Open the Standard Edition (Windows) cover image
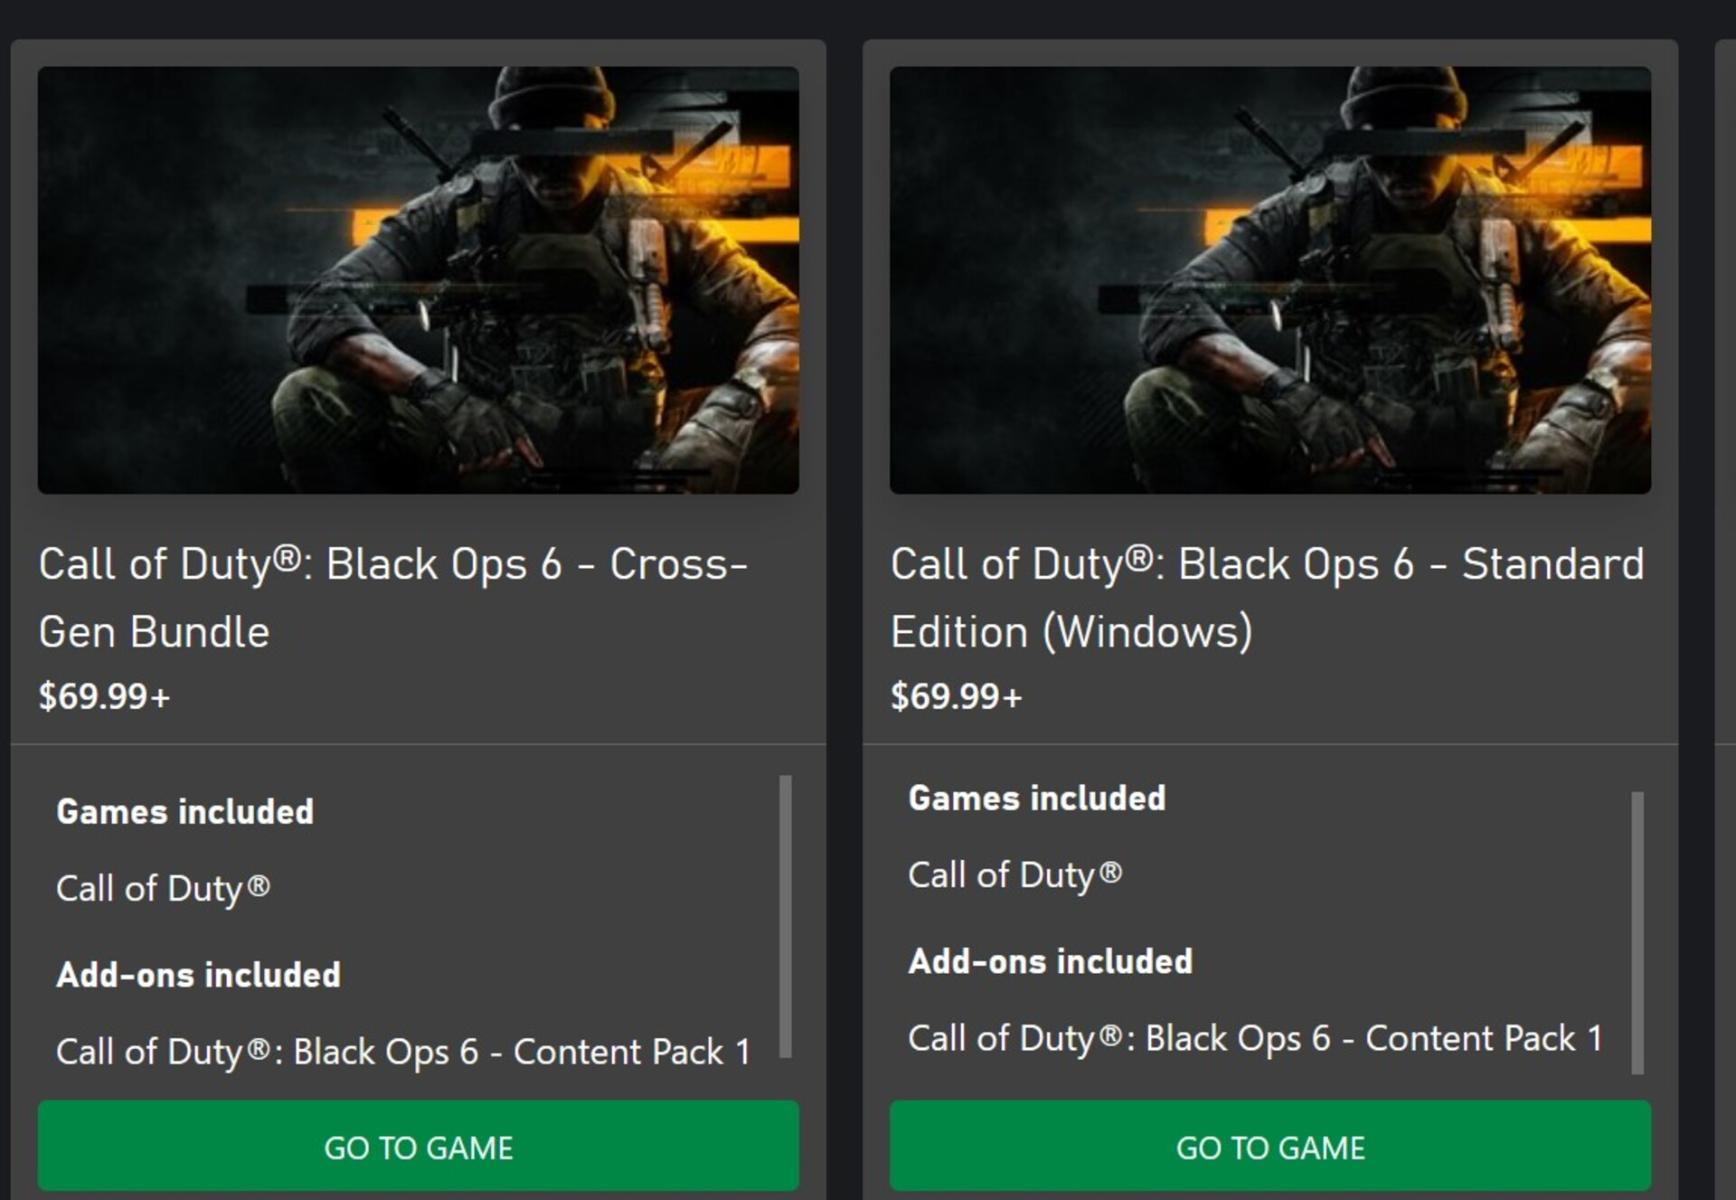1736x1200 pixels. [x=1270, y=280]
